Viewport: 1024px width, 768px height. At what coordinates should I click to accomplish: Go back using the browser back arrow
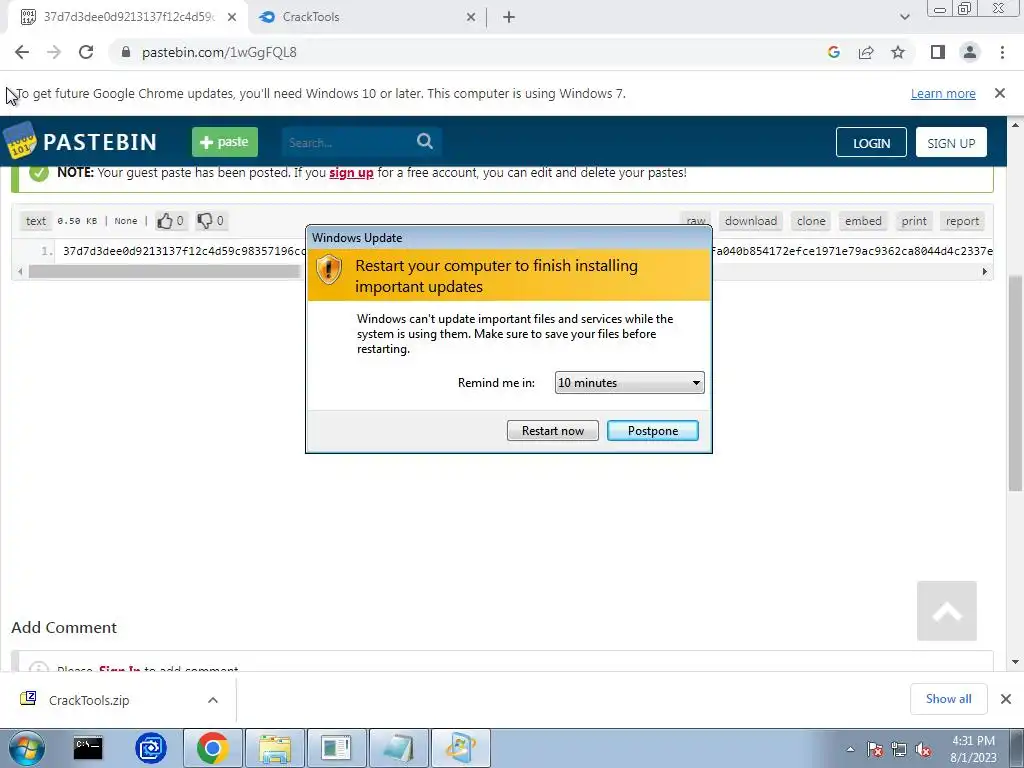[22, 52]
